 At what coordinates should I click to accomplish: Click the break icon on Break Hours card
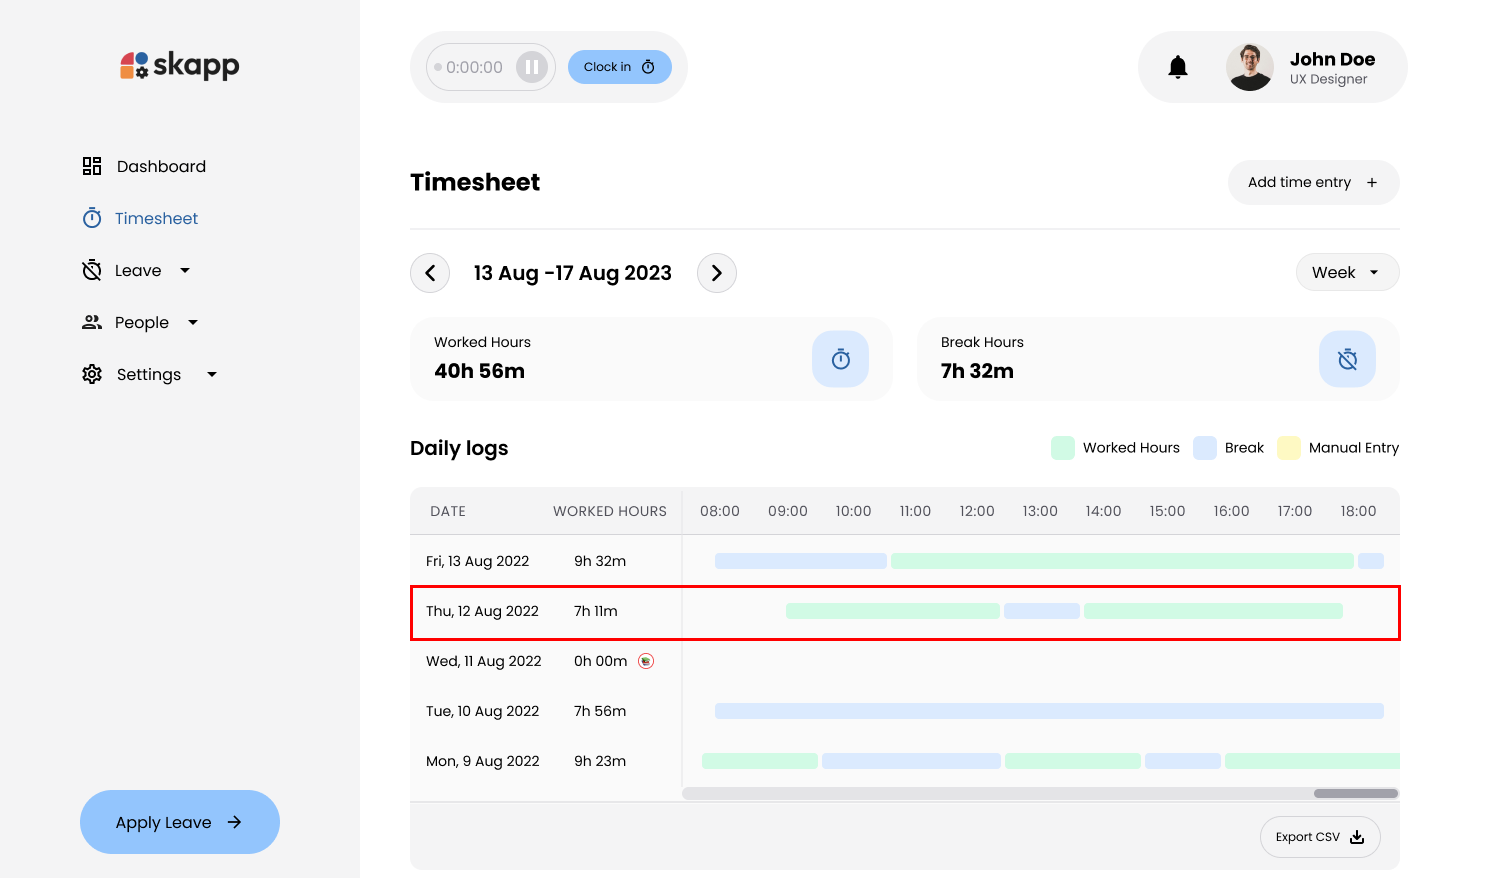click(1347, 359)
